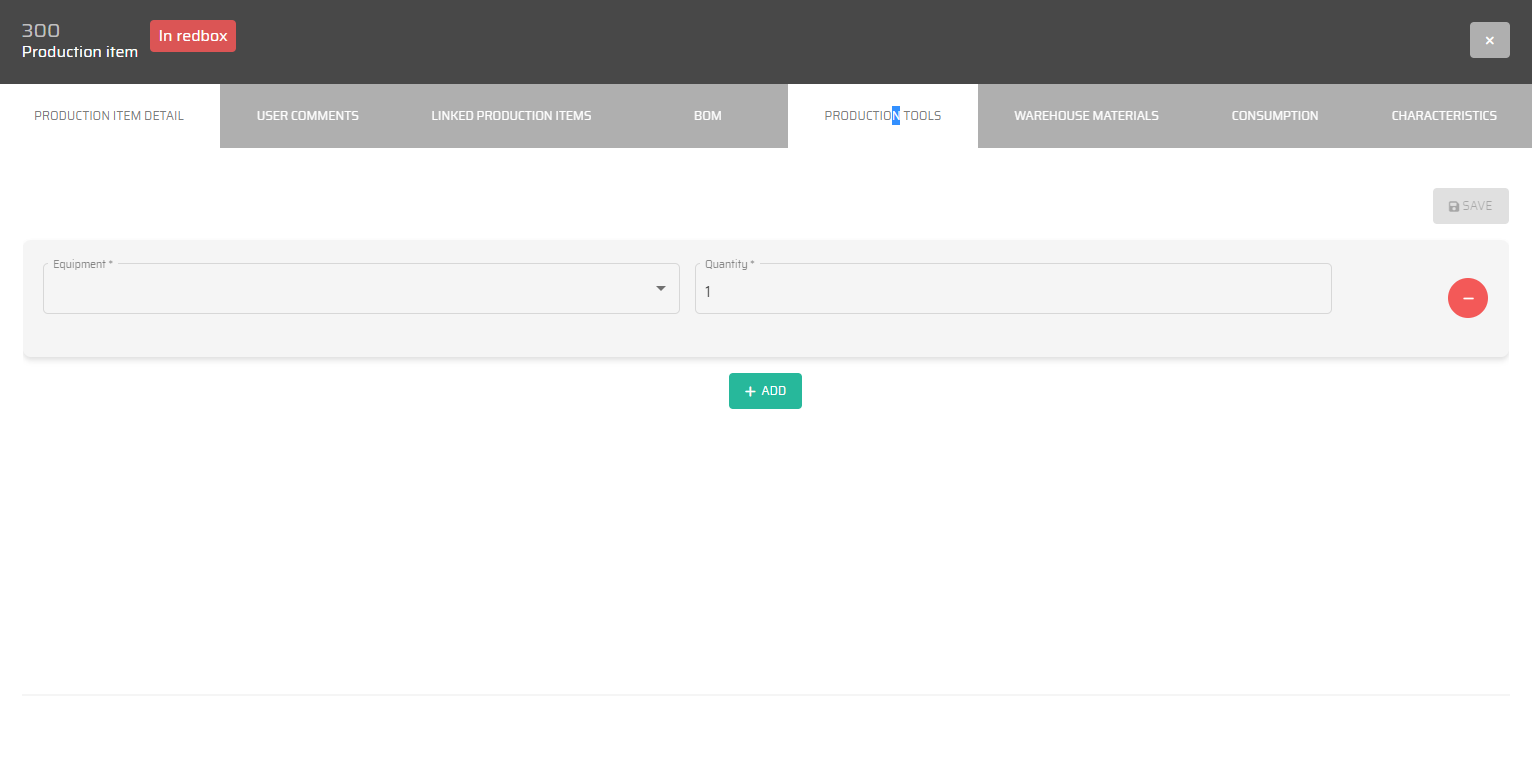Go to Linked Production Items tab
Viewport: 1532px width, 761px height.
pyautogui.click(x=511, y=116)
